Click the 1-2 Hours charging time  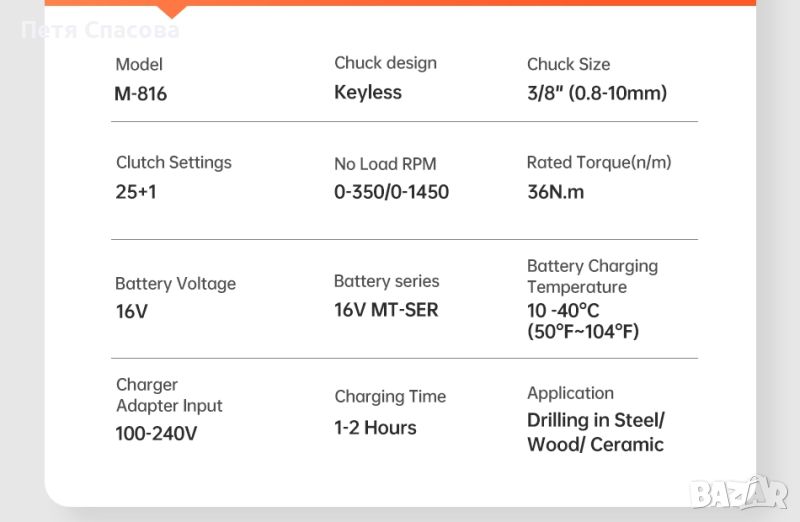point(375,427)
